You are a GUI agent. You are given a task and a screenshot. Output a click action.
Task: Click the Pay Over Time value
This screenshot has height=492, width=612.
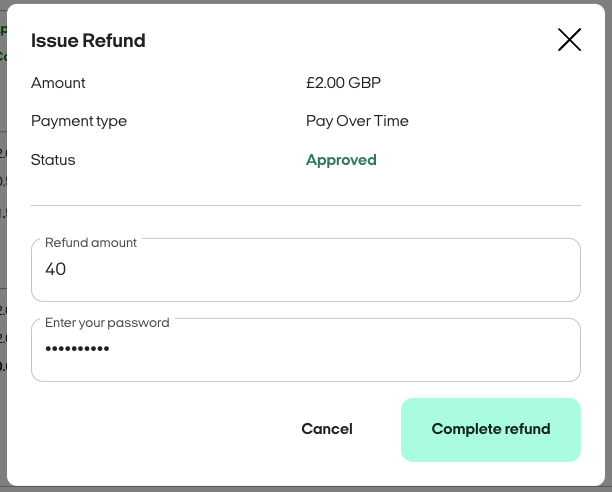point(357,121)
